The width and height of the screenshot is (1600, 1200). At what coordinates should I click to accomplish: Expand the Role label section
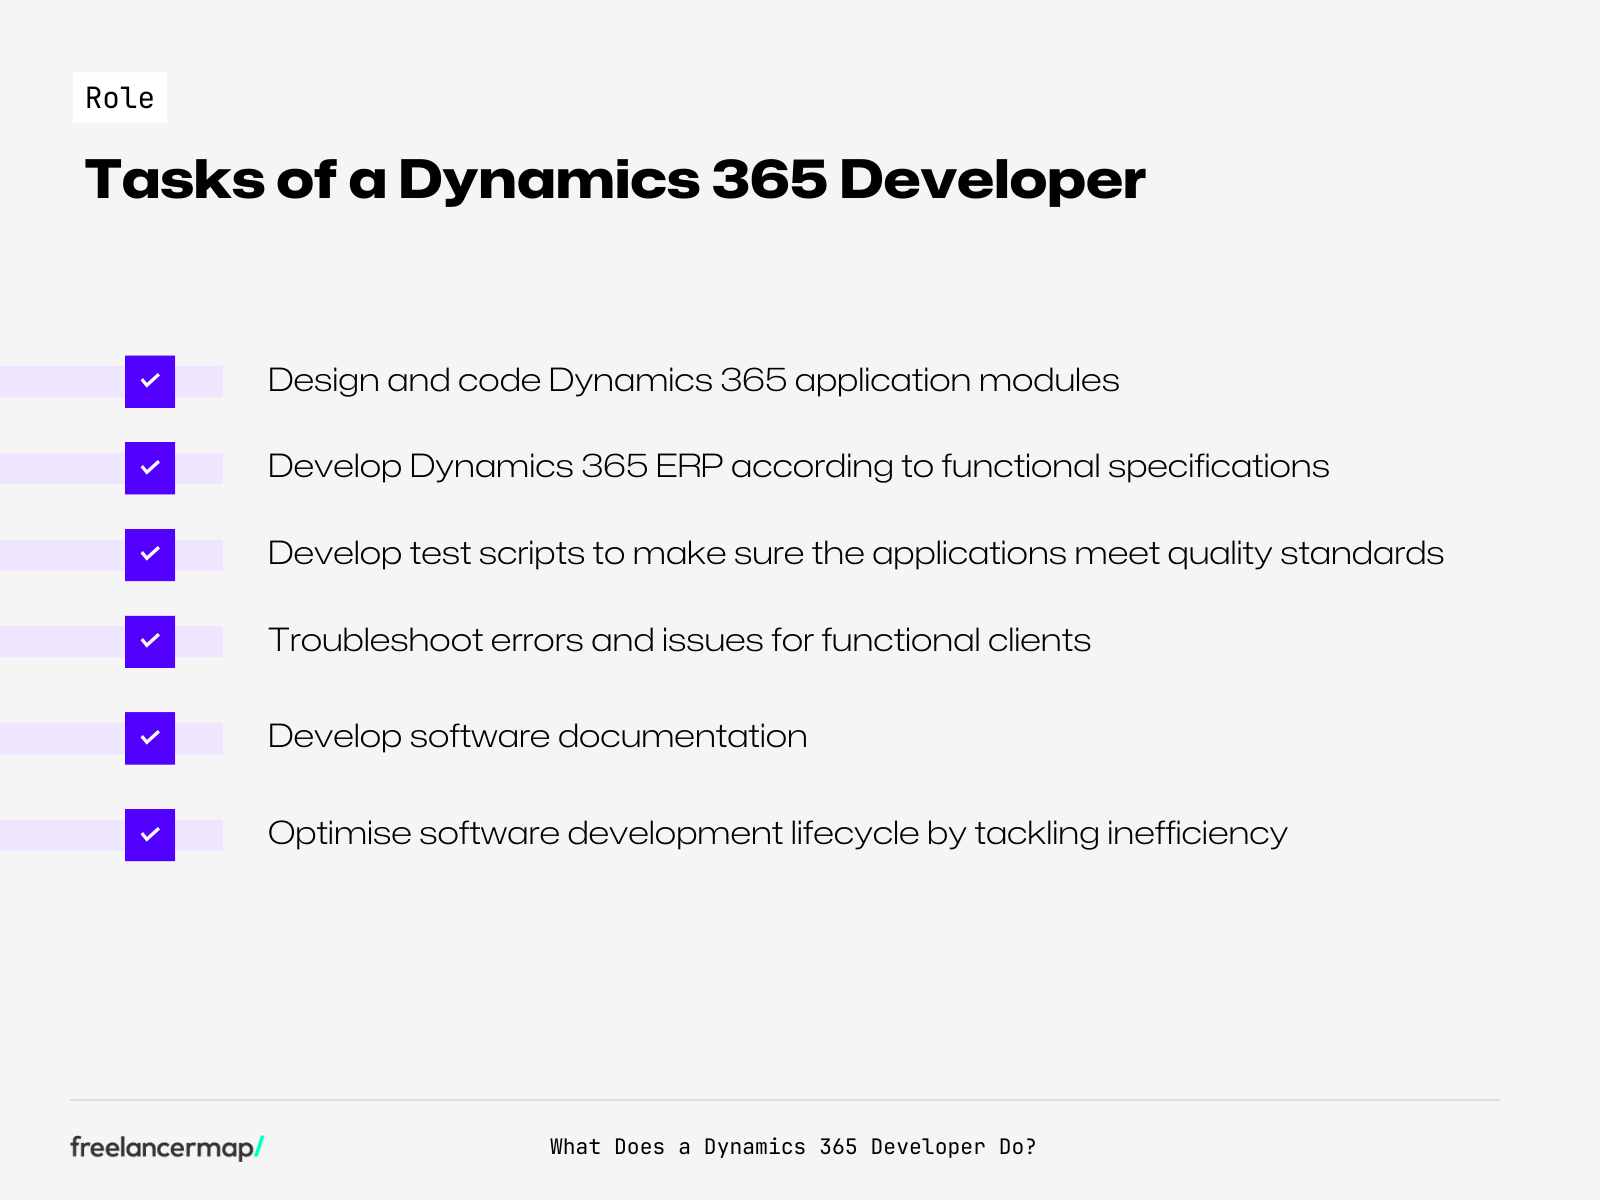[x=119, y=97]
